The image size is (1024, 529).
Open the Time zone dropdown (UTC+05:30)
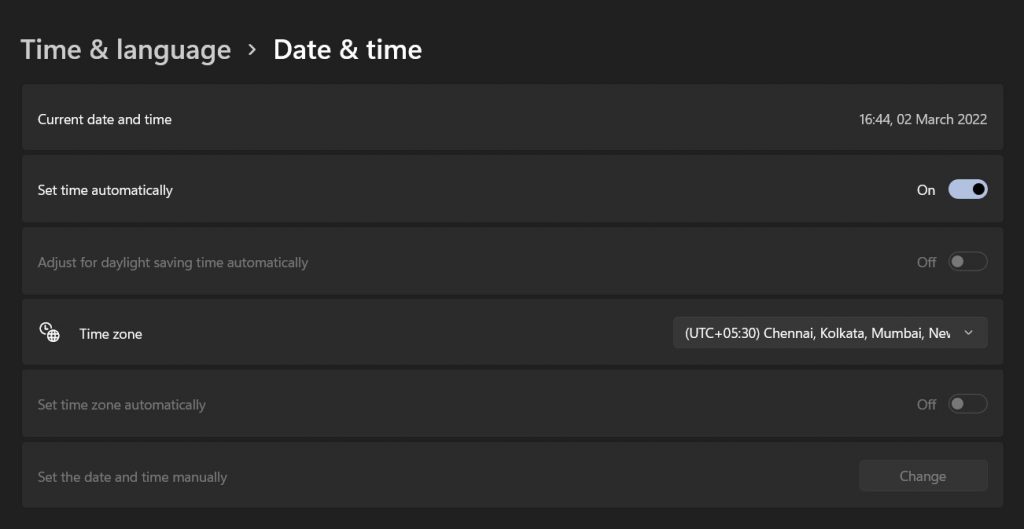[818, 333]
